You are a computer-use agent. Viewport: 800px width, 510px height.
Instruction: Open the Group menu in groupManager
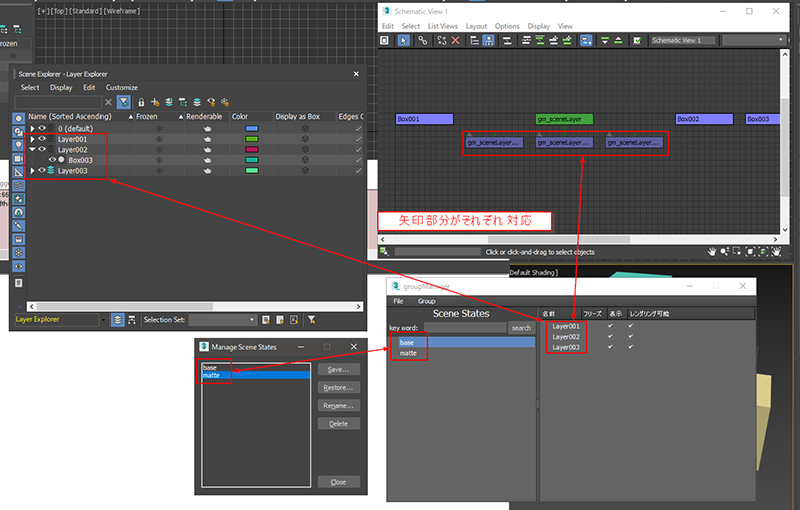(x=426, y=300)
